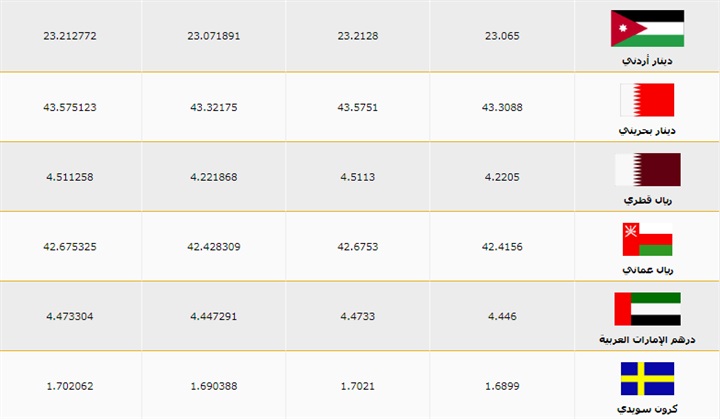Select the Qatar flag icon
Image resolution: width=720 pixels, height=419 pixels.
coord(647,168)
